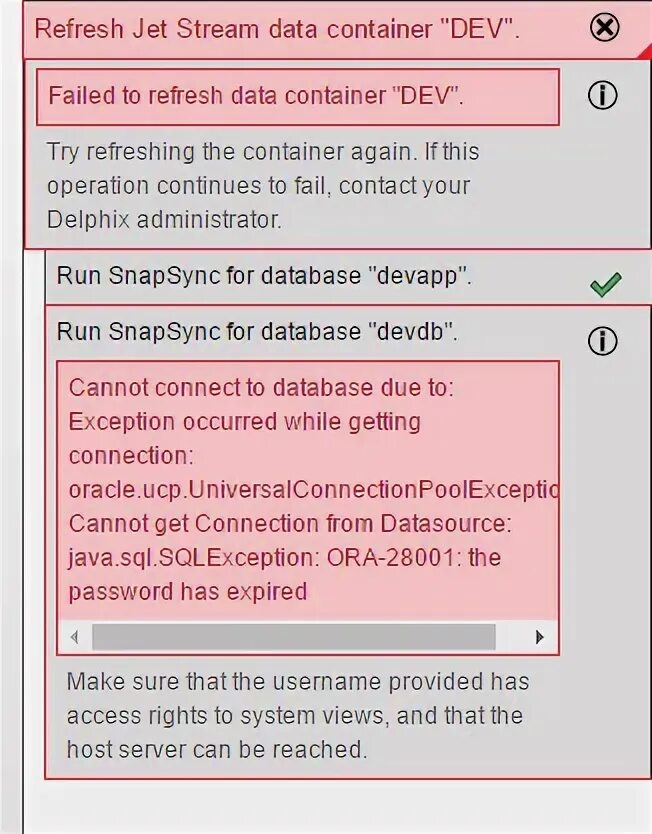Click the green checkmark for devapp SnapSync

(605, 285)
